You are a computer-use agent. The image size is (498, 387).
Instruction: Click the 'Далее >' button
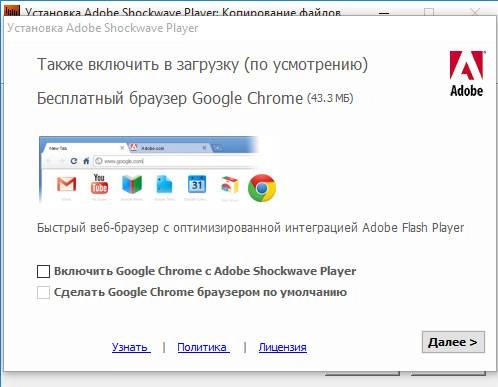[x=453, y=342]
